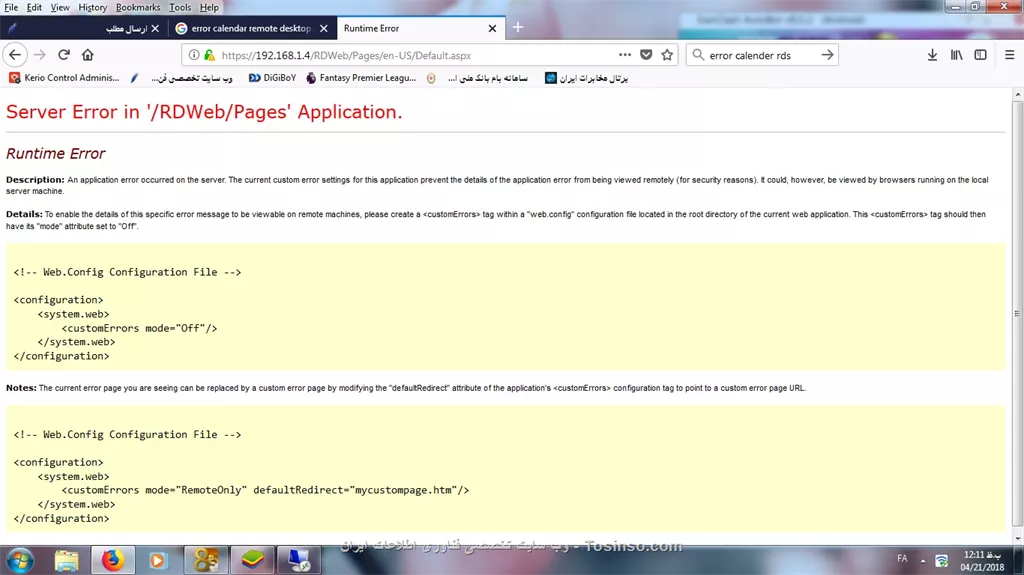This screenshot has width=1024, height=575.
Task: Switch to the first Persian-titled tab
Action: coord(84,28)
